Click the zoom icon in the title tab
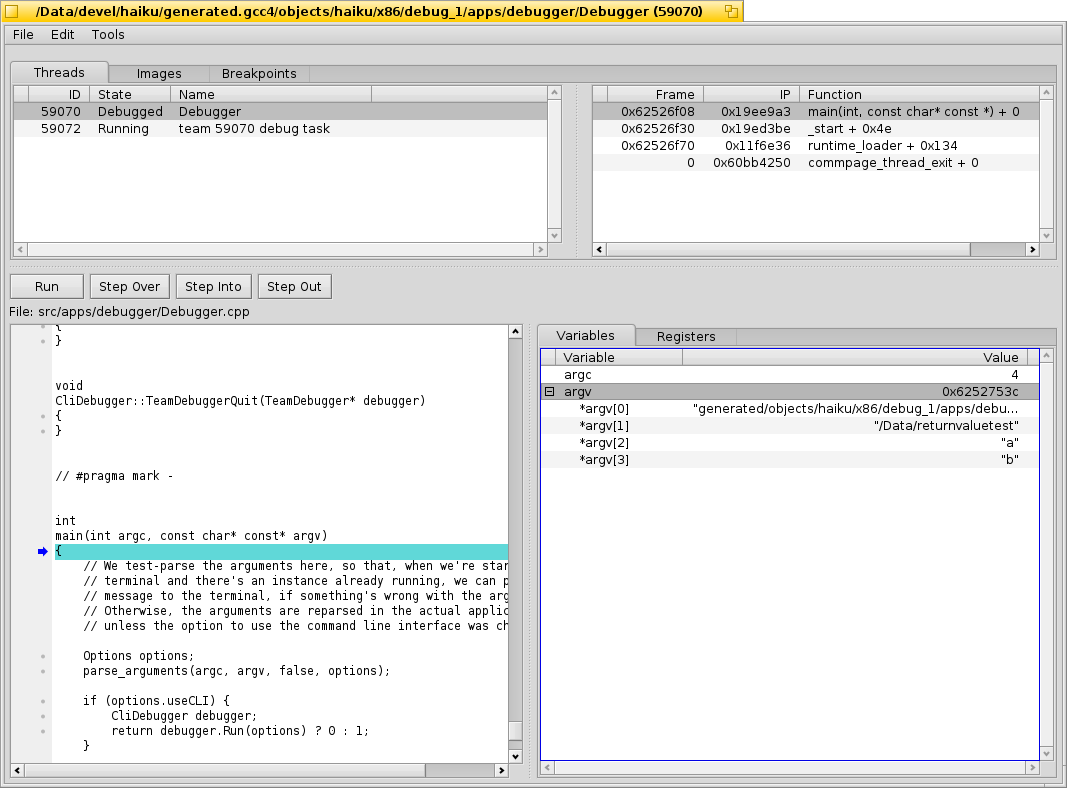Image resolution: width=1067 pixels, height=788 pixels. coord(732,11)
